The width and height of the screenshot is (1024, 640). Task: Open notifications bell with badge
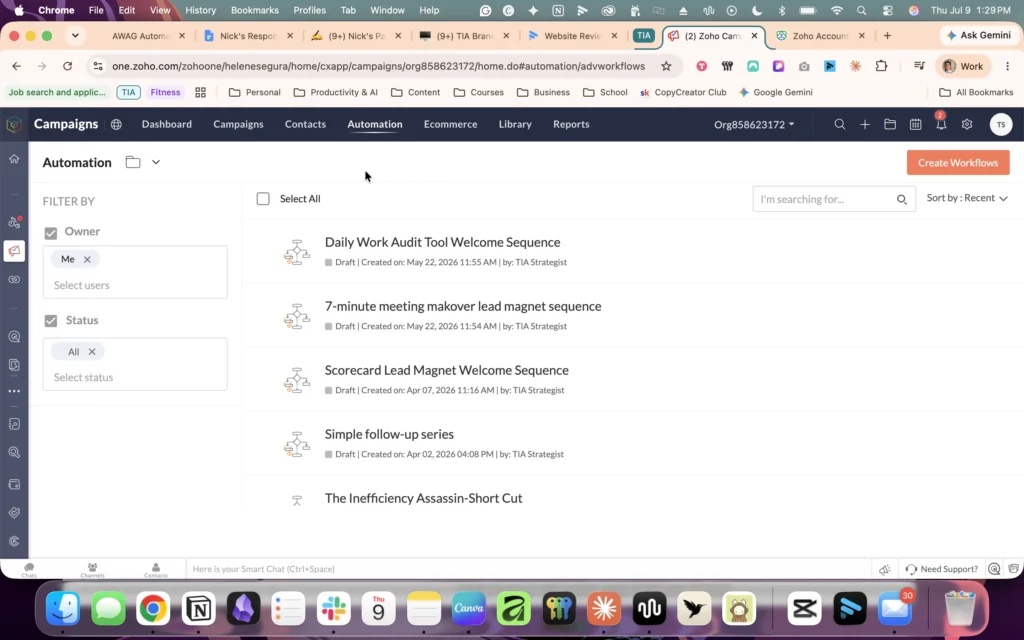[941, 123]
